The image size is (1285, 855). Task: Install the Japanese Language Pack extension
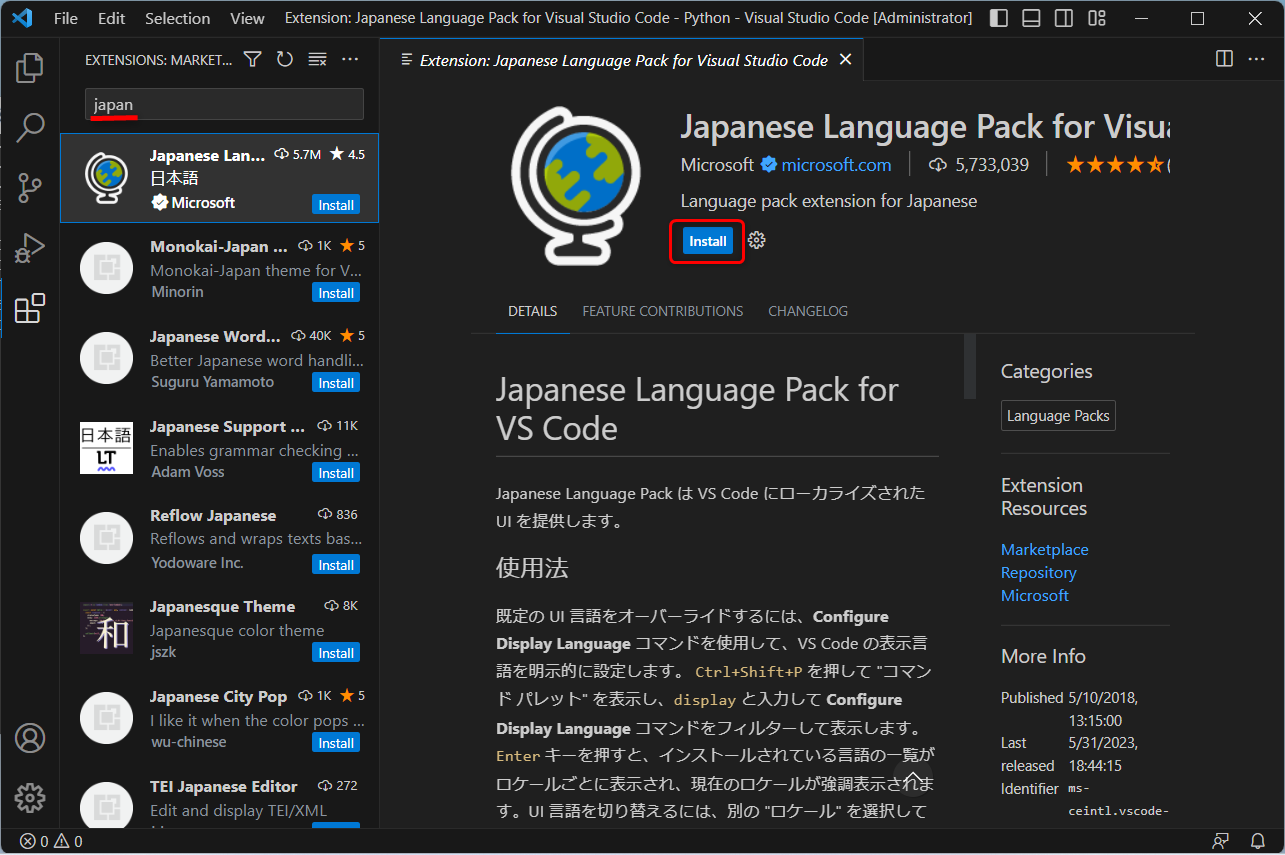pyautogui.click(x=707, y=241)
